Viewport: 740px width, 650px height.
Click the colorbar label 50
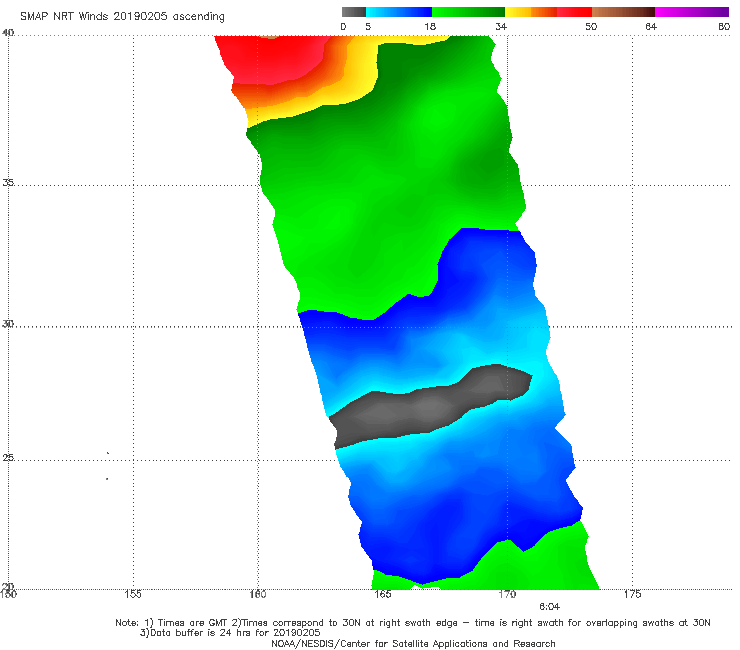(x=591, y=27)
